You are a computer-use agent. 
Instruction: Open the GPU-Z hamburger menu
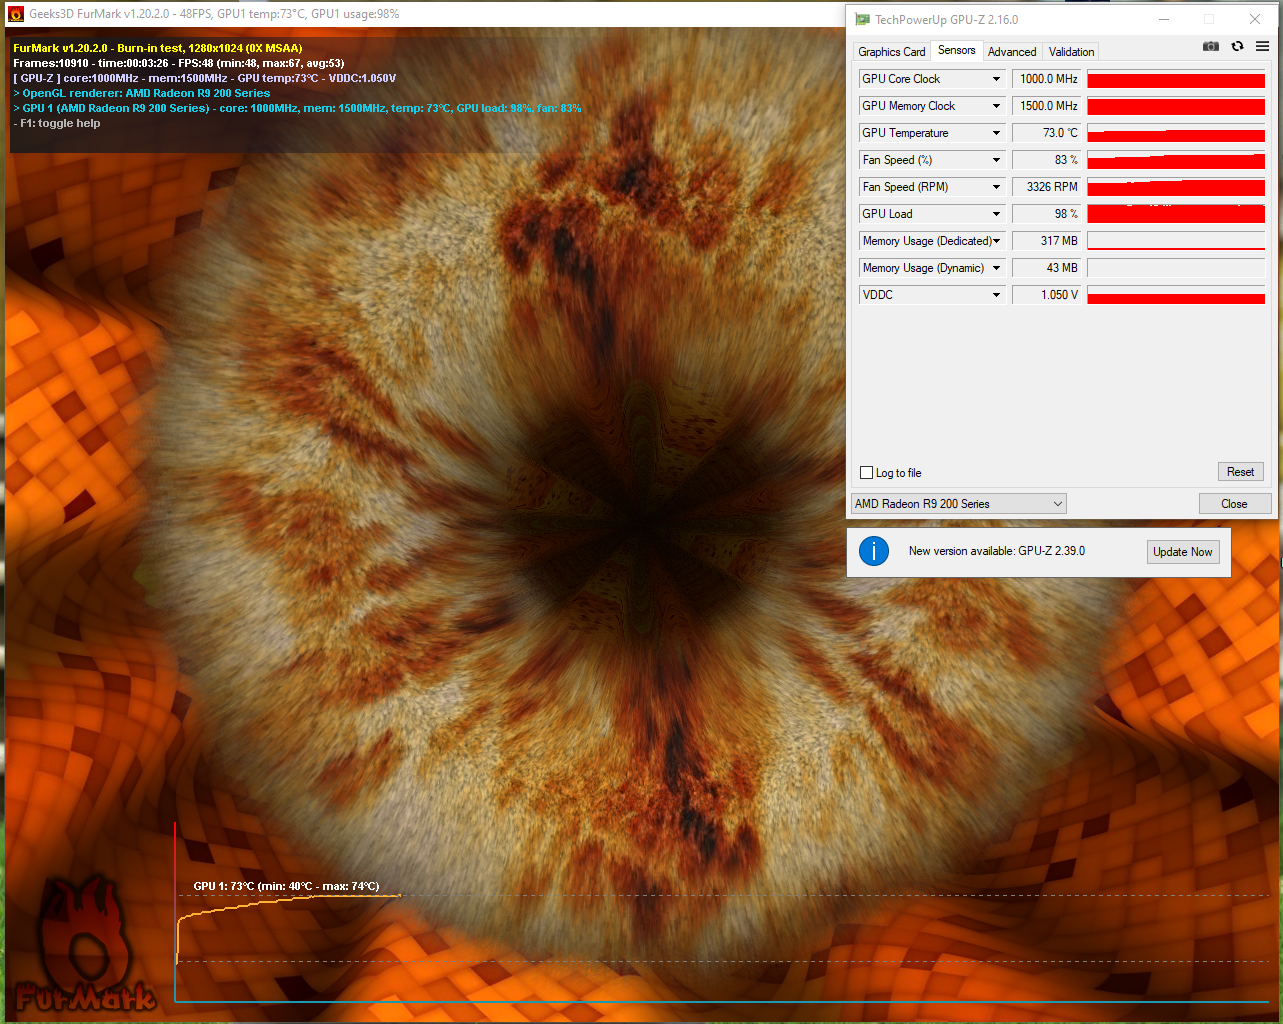1262,47
